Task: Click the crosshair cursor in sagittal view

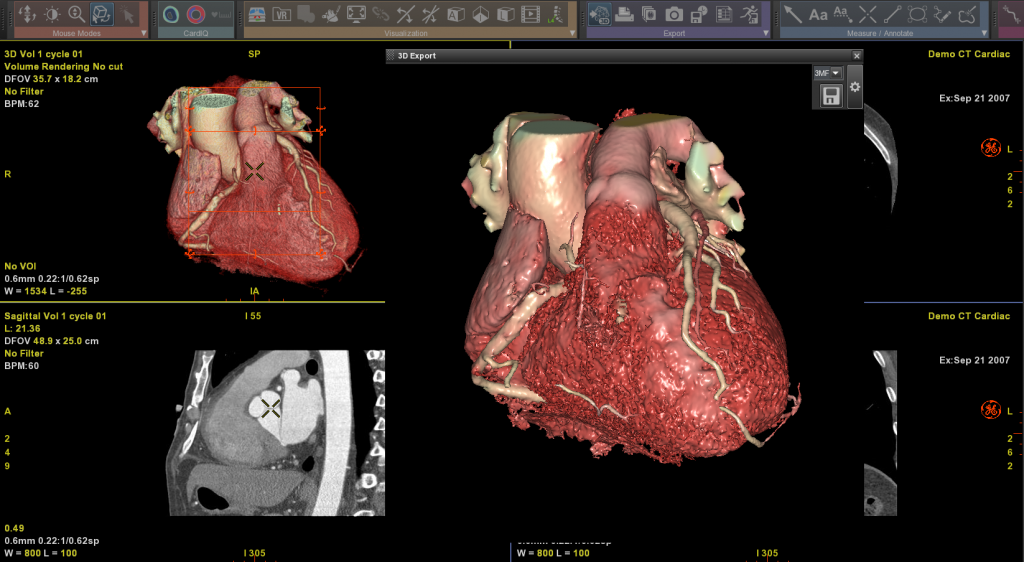Action: click(x=270, y=409)
